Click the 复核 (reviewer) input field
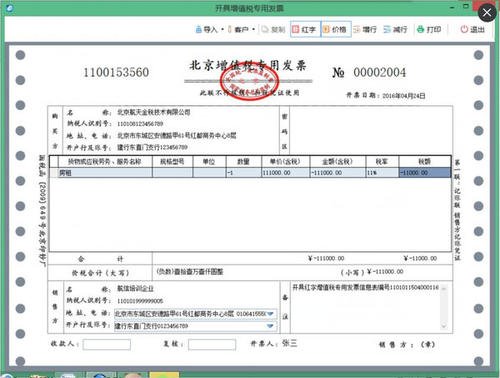Screen dimensions: 500x378 tap(212, 344)
